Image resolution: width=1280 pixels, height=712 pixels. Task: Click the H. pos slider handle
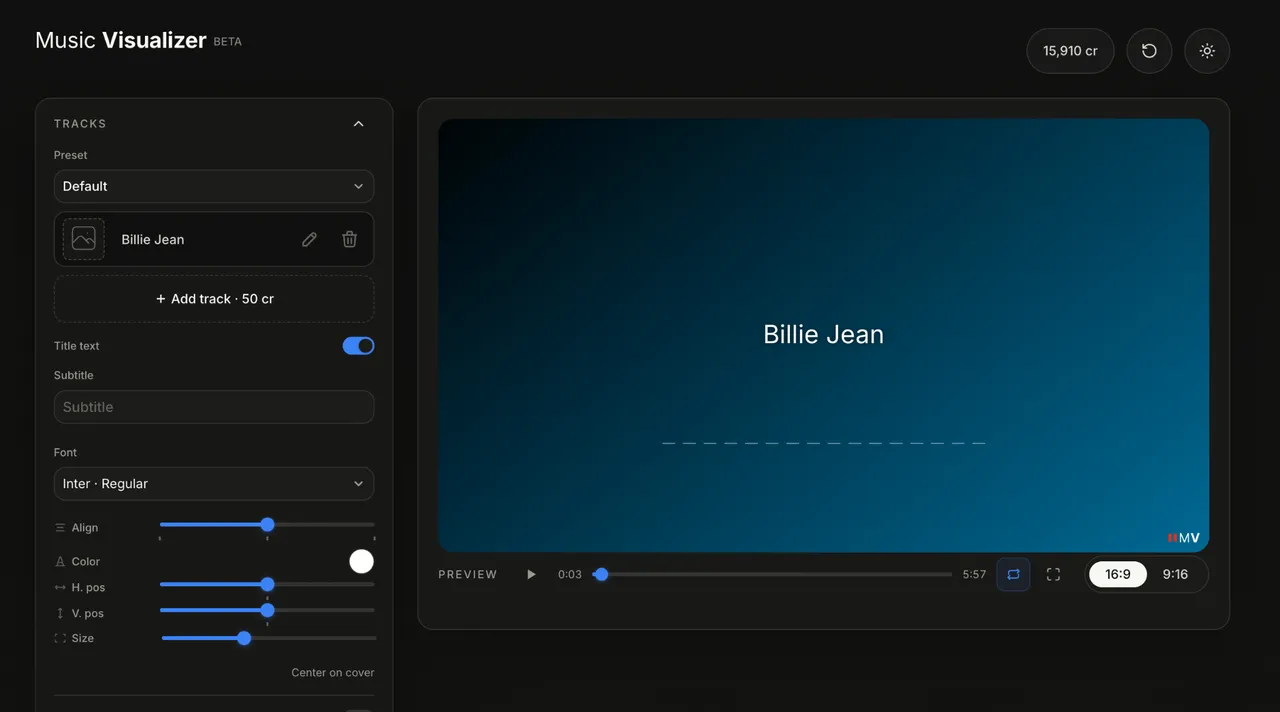click(267, 584)
